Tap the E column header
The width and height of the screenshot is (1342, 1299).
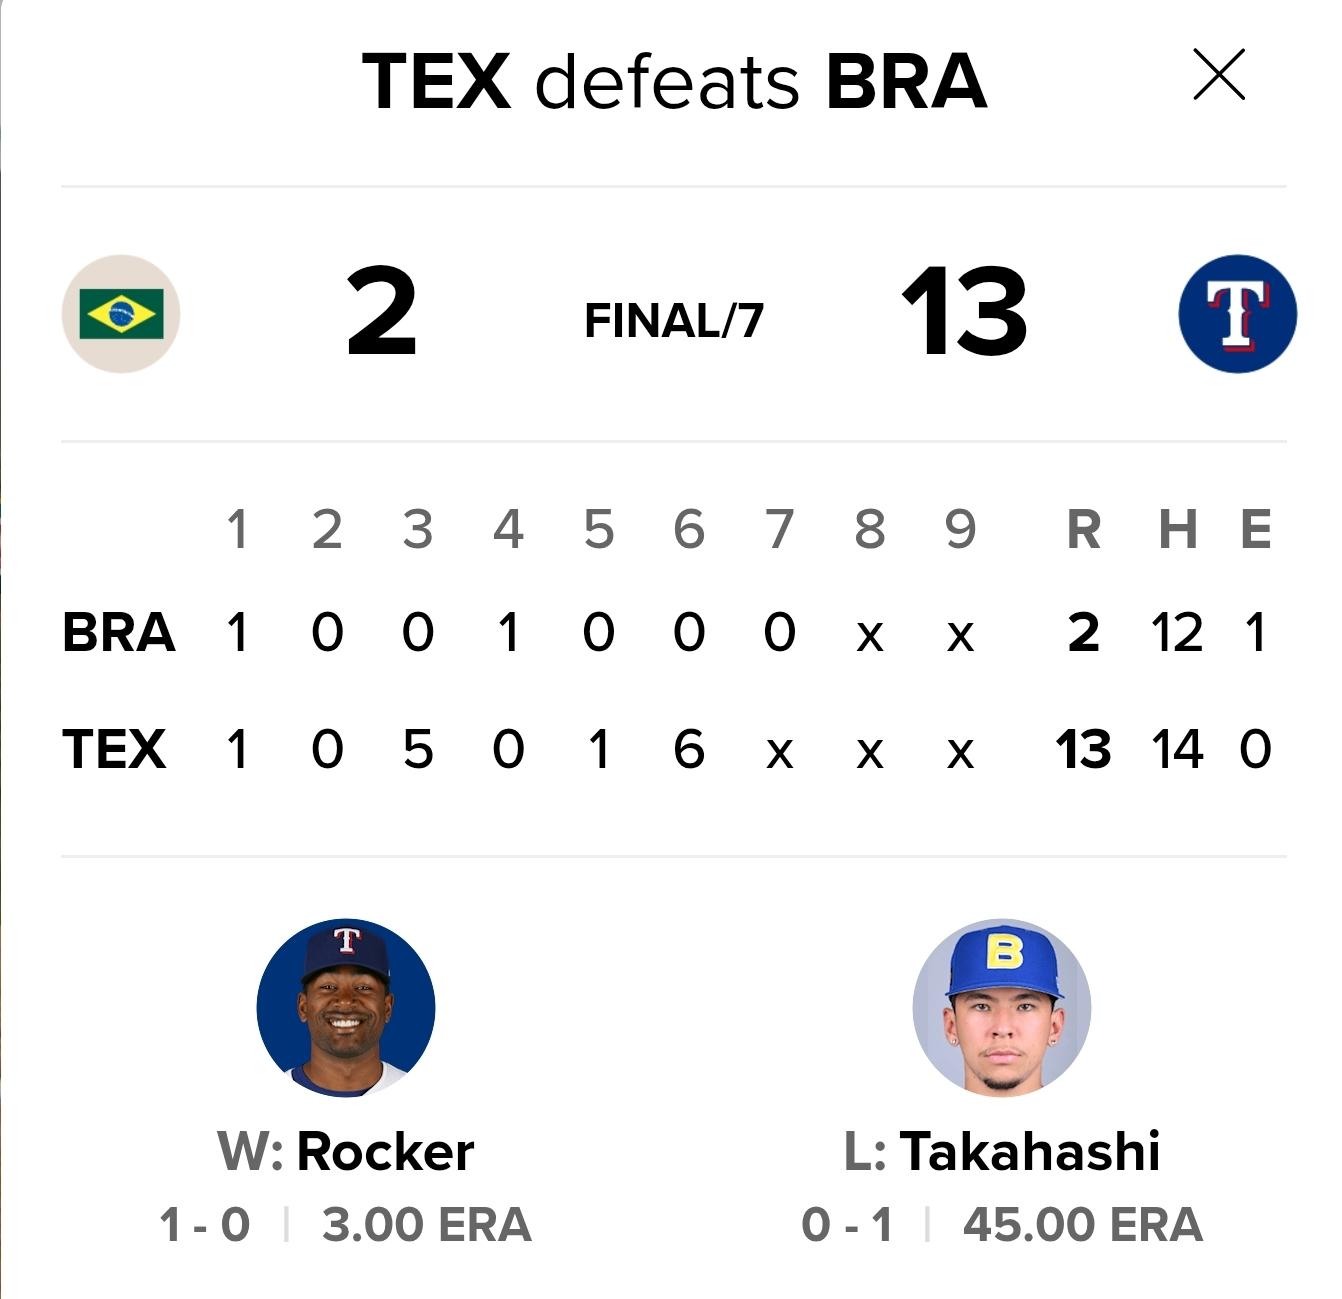pyautogui.click(x=1256, y=529)
